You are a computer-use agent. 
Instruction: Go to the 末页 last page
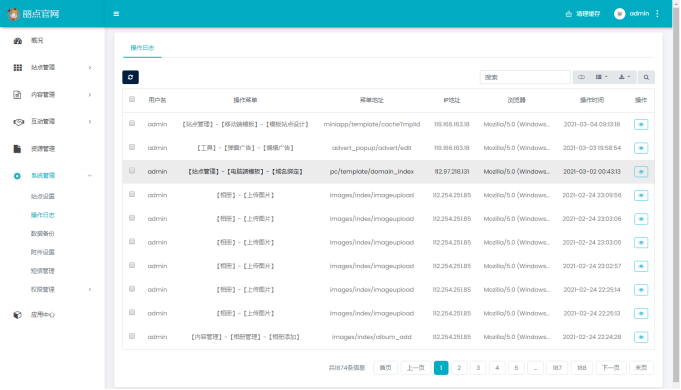641,368
